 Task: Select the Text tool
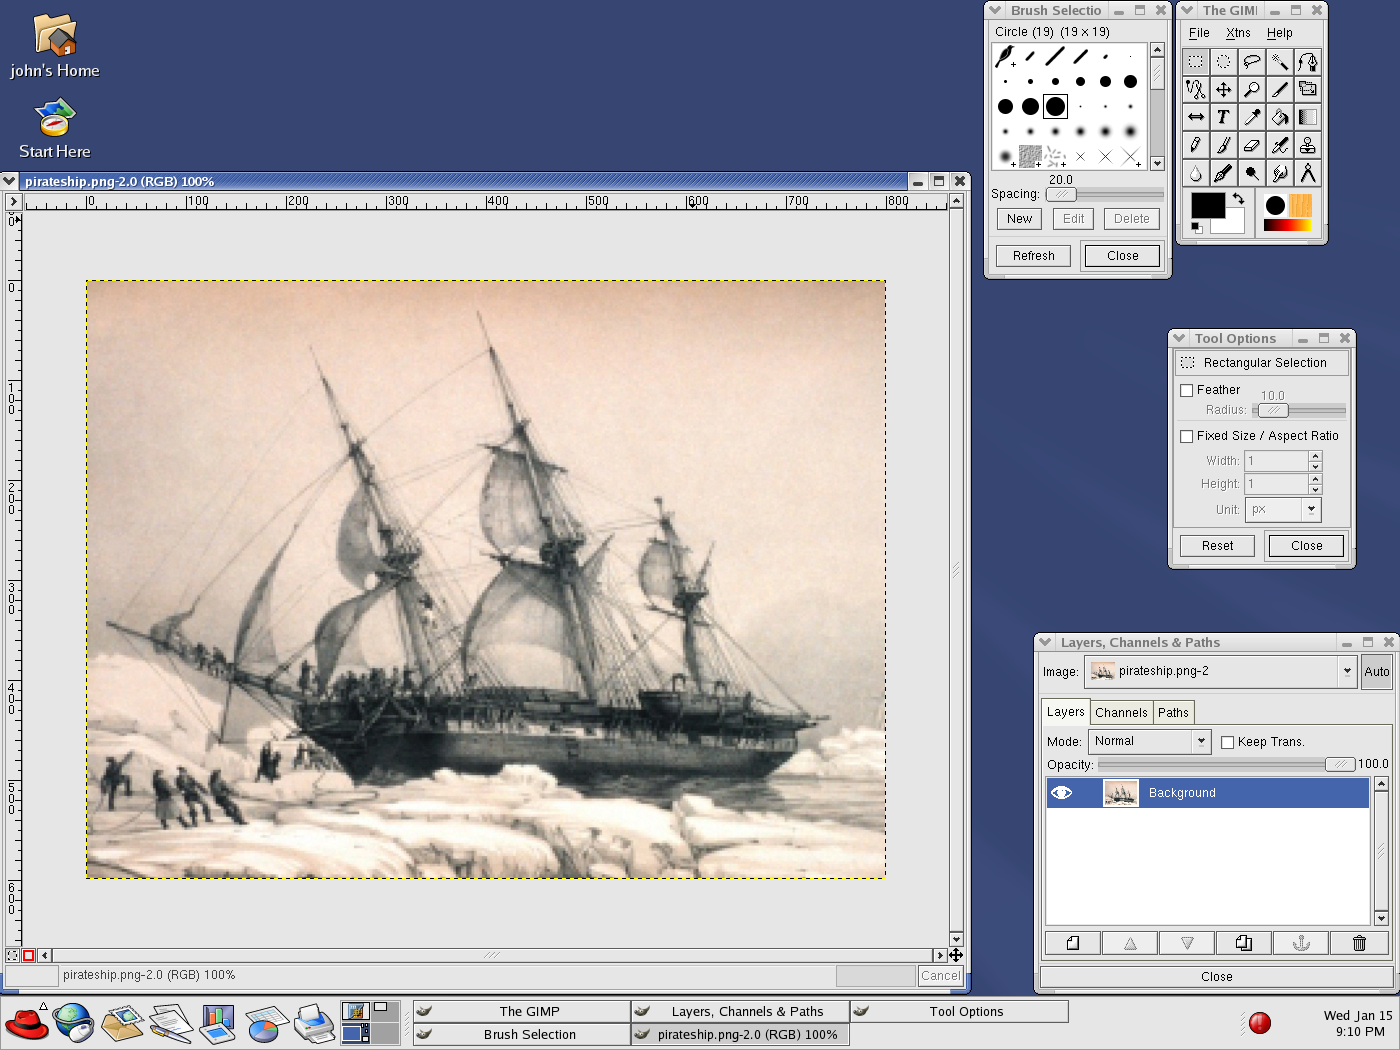pyautogui.click(x=1223, y=117)
